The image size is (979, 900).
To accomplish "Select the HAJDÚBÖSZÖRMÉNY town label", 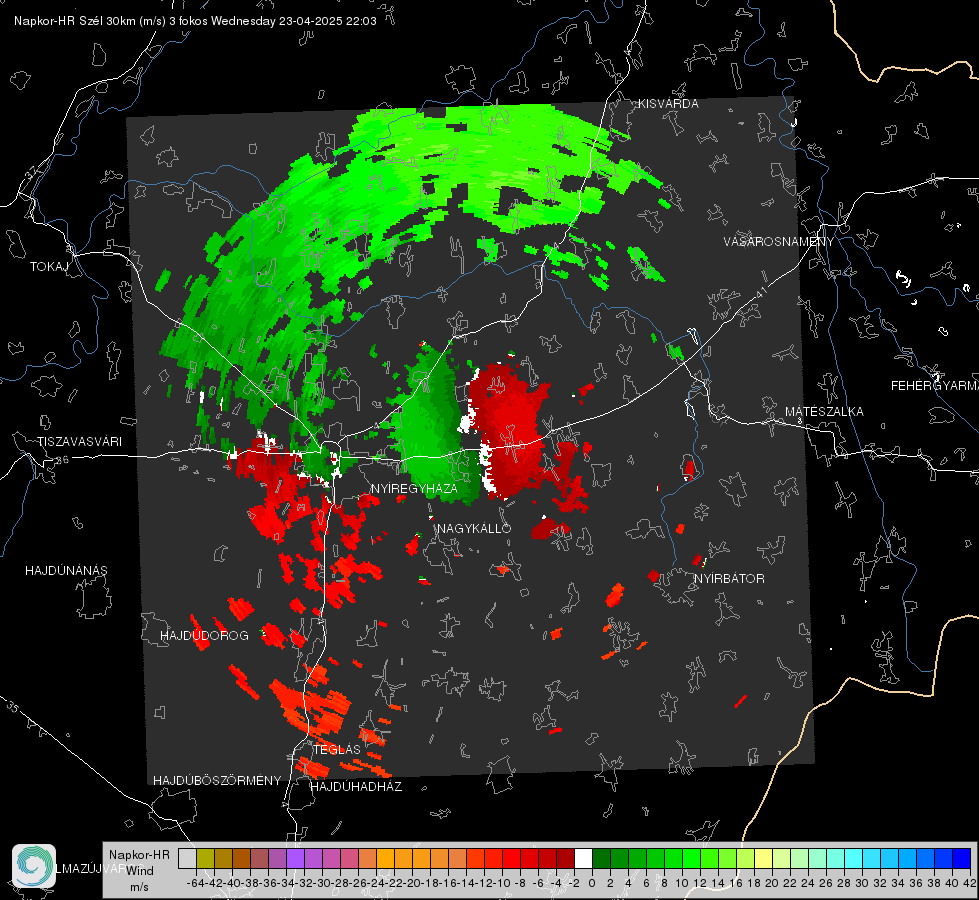I will 217,780.
